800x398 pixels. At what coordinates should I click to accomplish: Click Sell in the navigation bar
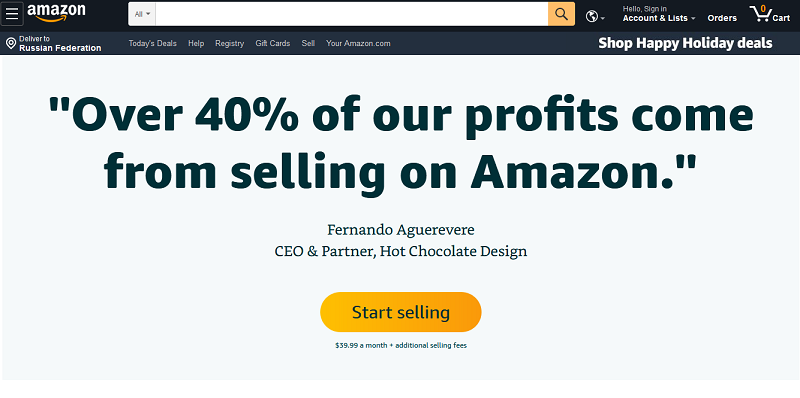[308, 43]
